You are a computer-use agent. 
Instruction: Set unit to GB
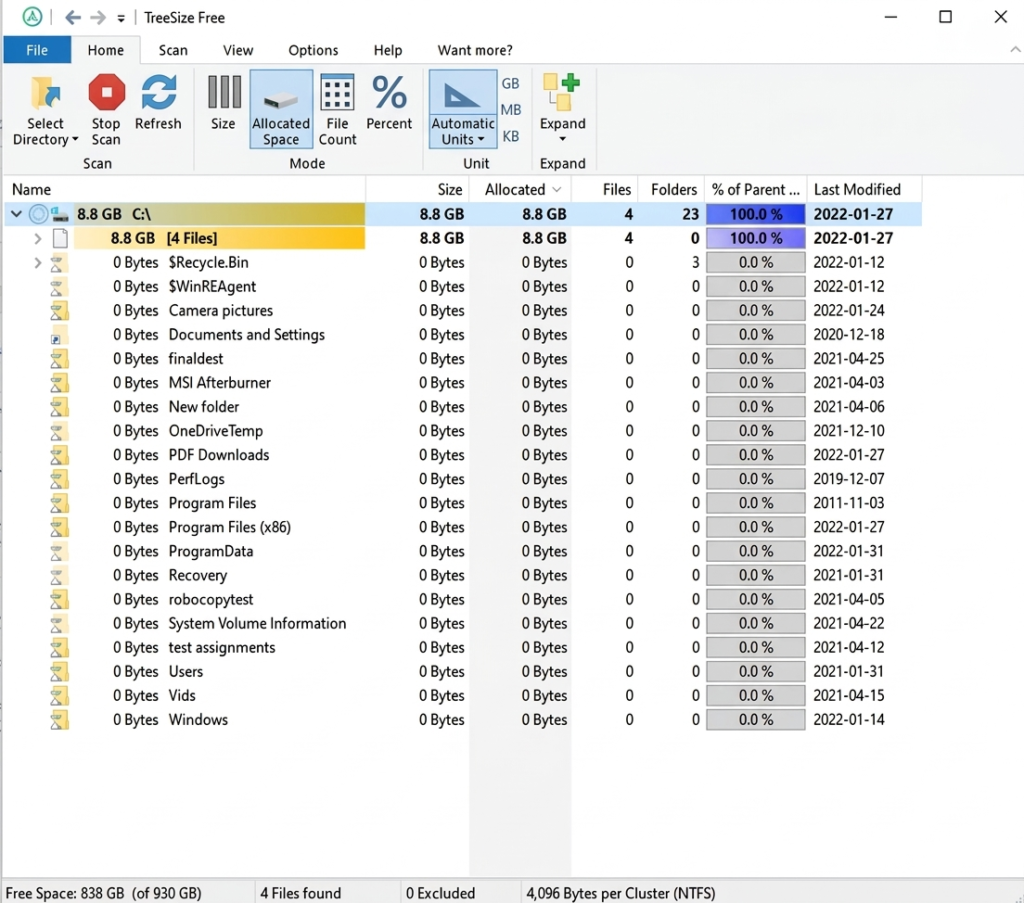pyautogui.click(x=511, y=84)
